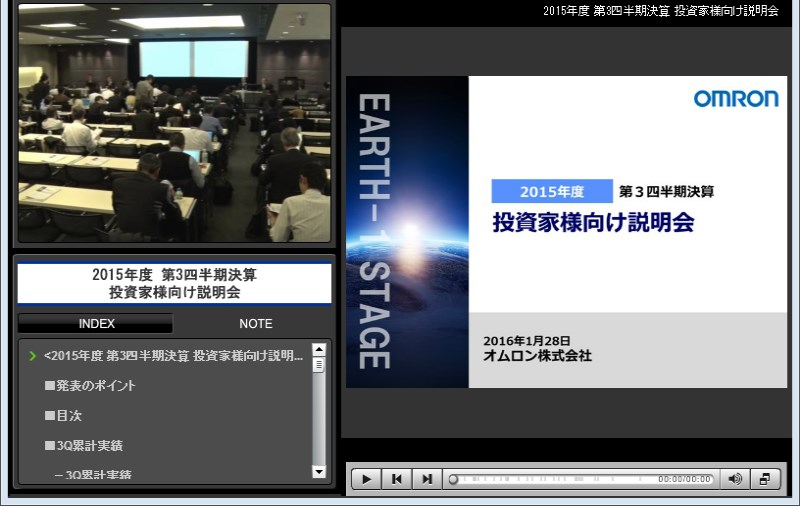The height and width of the screenshot is (506, 800).
Task: Open the NOTE tab
Action: [256, 323]
